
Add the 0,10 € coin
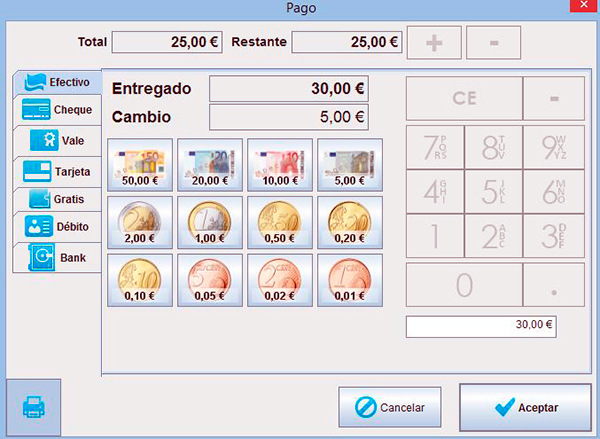point(140,280)
